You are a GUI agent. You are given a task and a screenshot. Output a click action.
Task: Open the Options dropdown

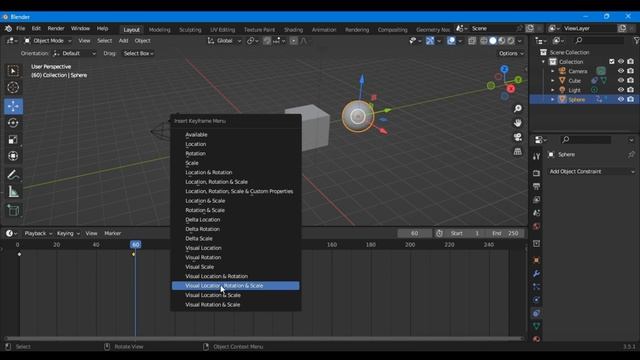point(511,53)
